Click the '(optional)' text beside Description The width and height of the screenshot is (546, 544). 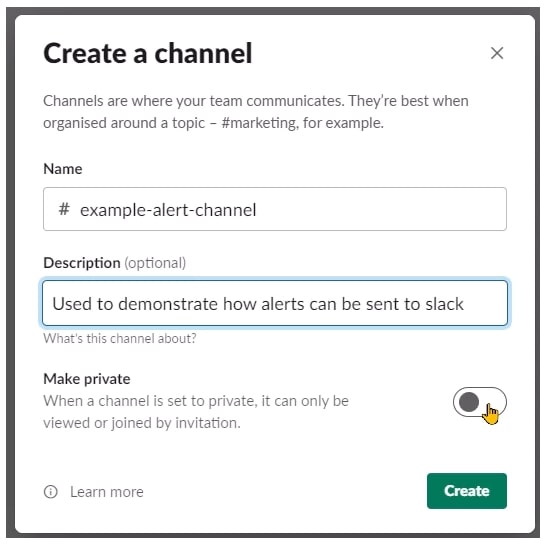[155, 263]
